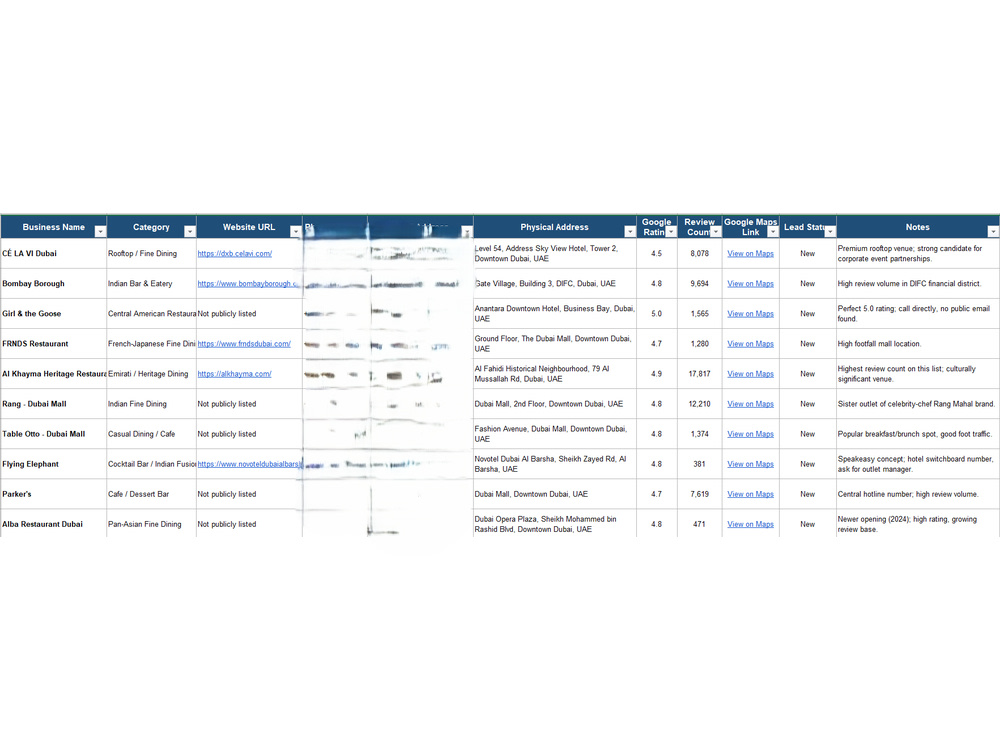Viewport: 1000px width, 750px height.
Task: Open the Physical Address filter dropdown
Action: tap(629, 232)
